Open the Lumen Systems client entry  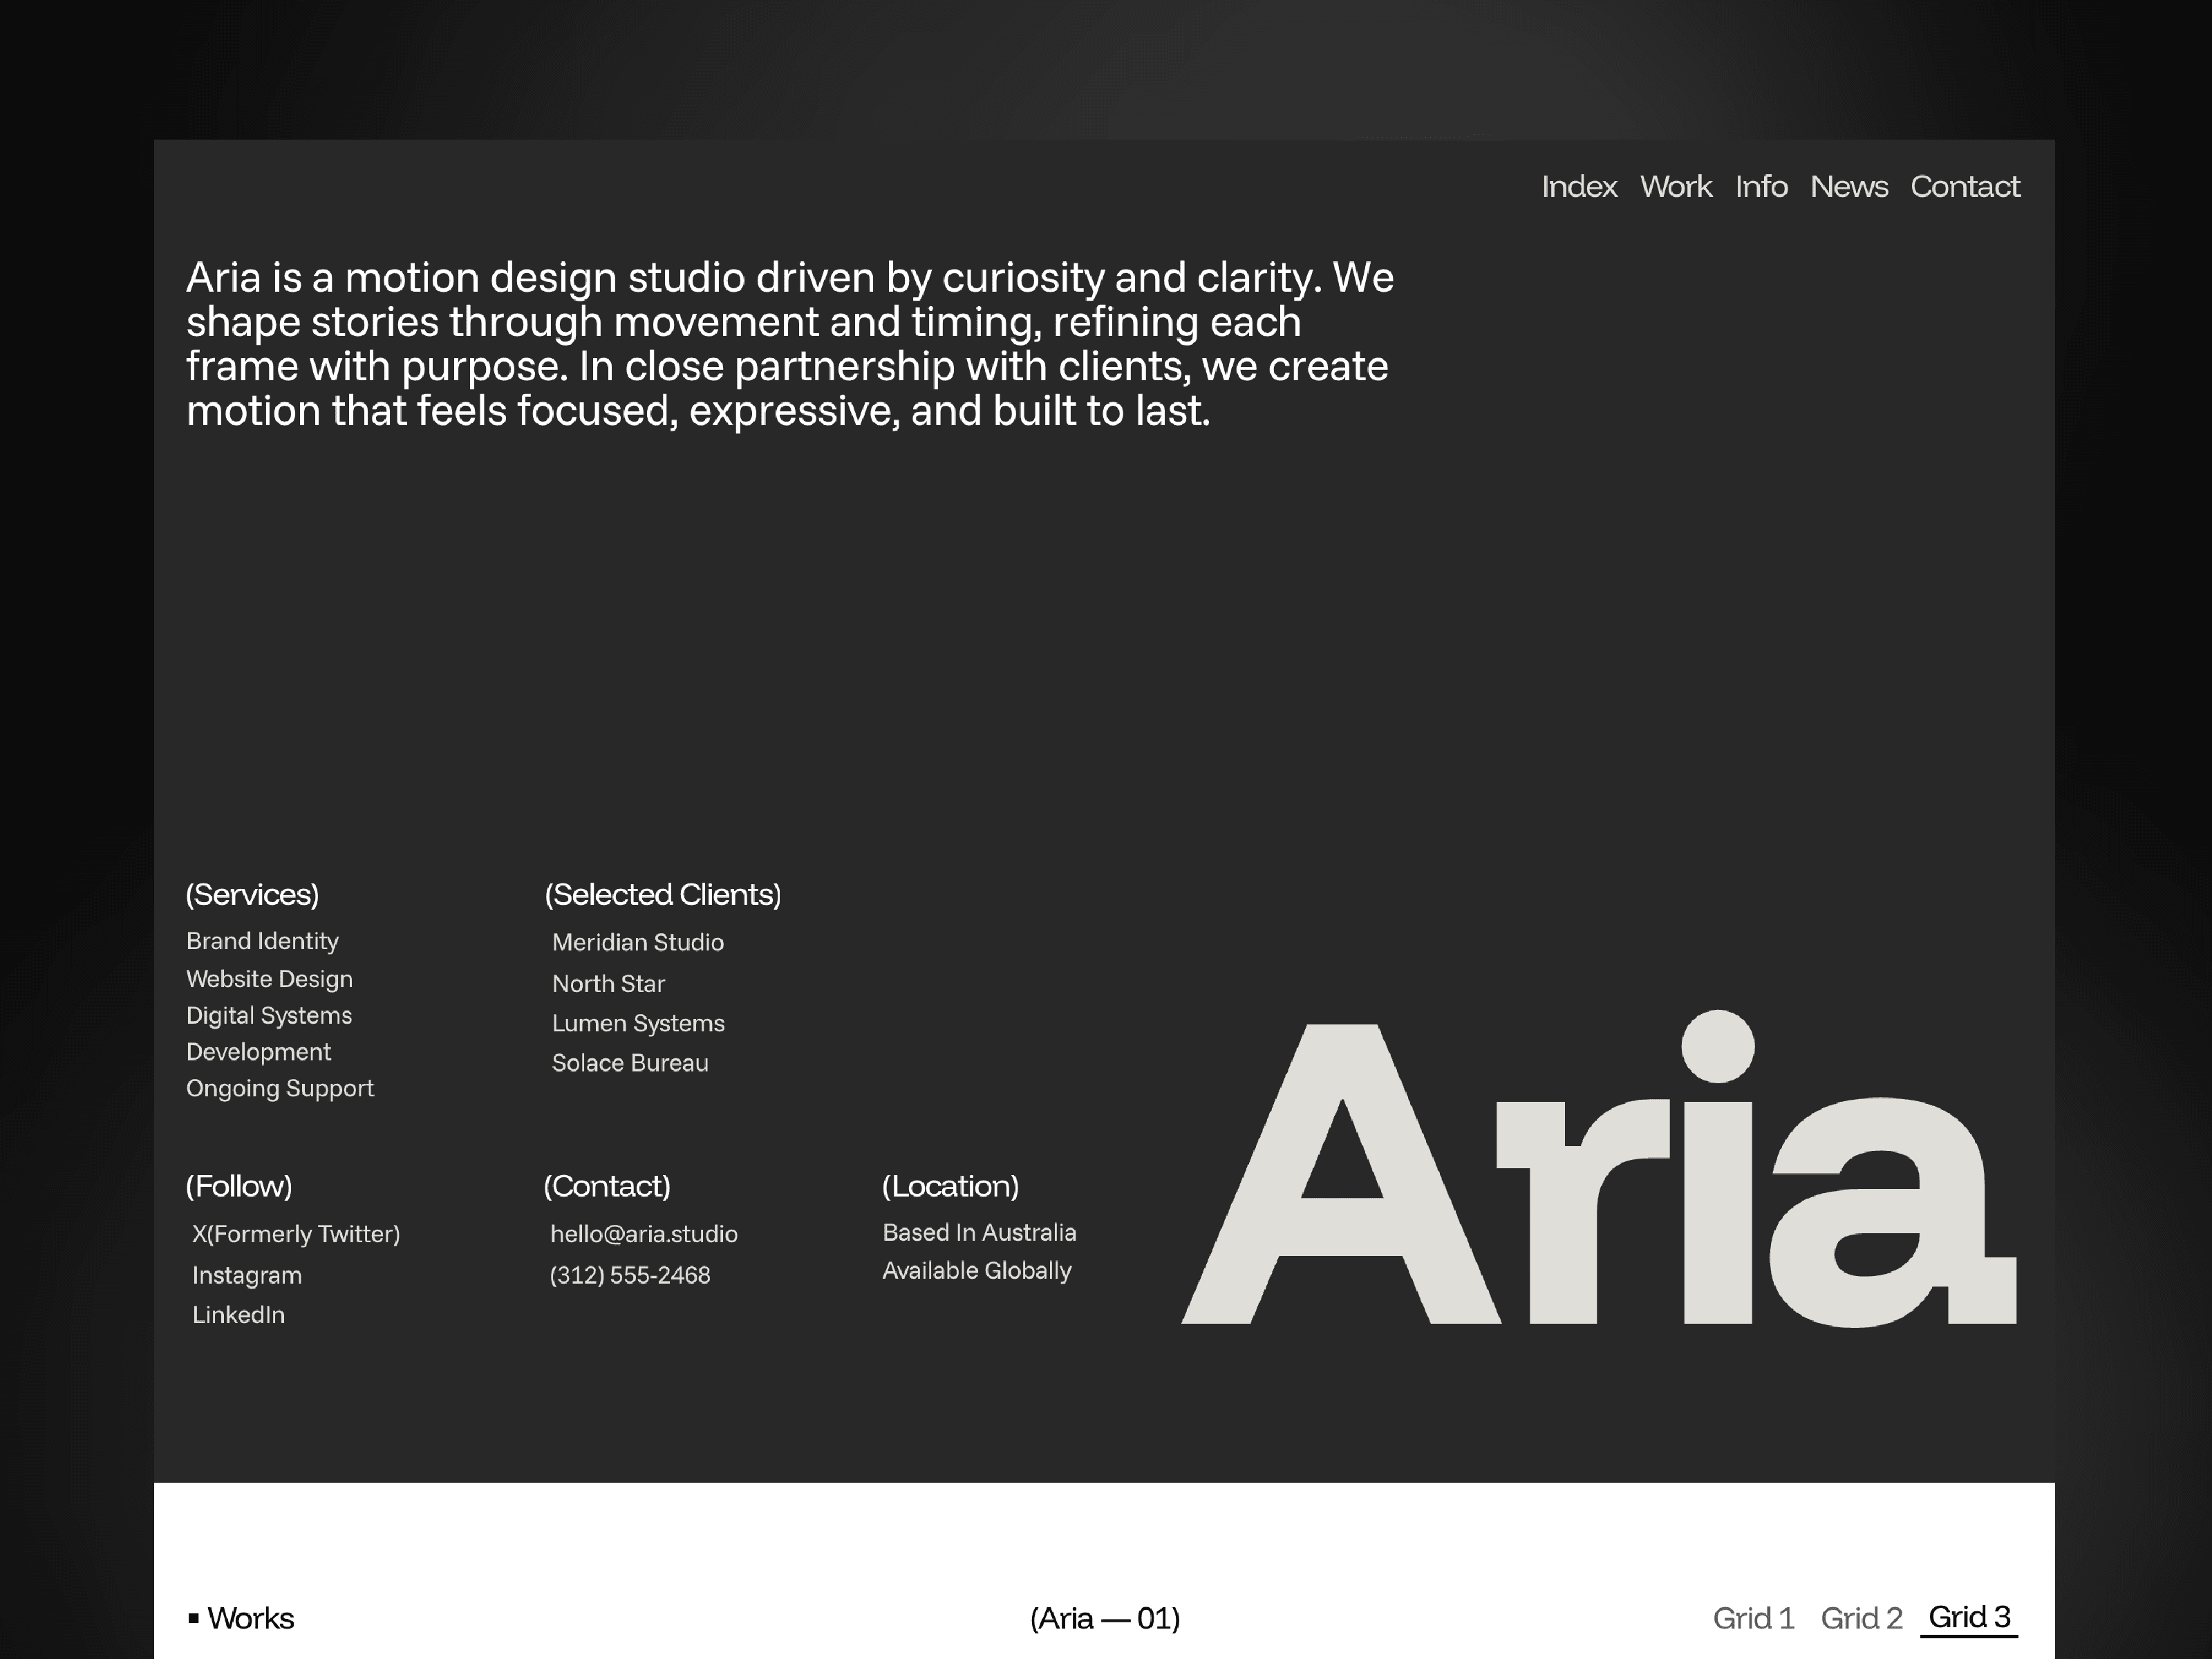click(638, 1023)
